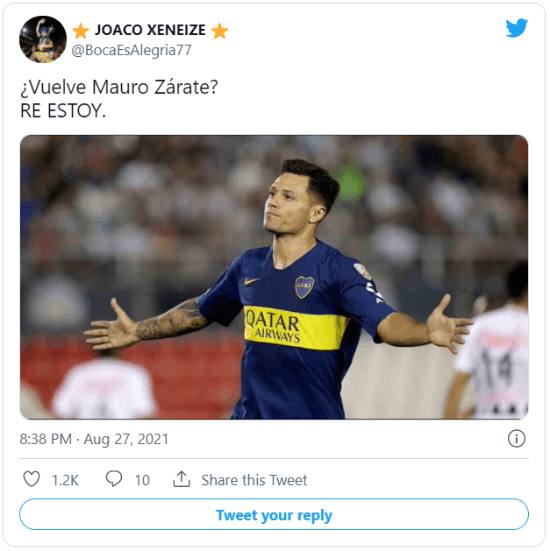This screenshot has height=551, width=550.
Task: Click the Twitter bird logo
Action: point(516,27)
